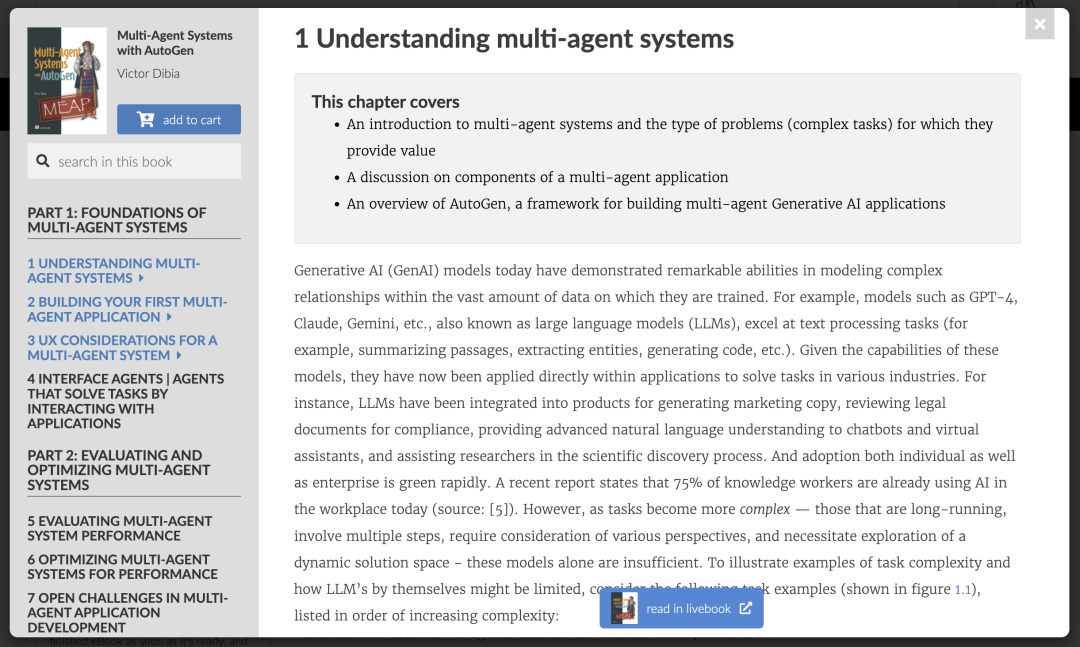Screen dimensions: 1080x647
Task: Follow the figure 1.1 reference link
Action: [962, 590]
